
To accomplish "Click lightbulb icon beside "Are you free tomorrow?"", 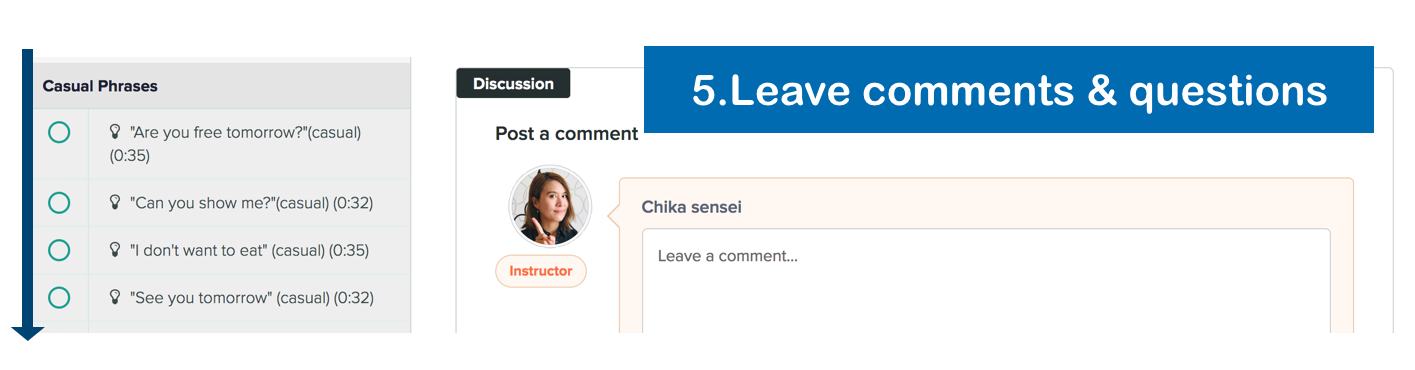I will click(x=115, y=131).
